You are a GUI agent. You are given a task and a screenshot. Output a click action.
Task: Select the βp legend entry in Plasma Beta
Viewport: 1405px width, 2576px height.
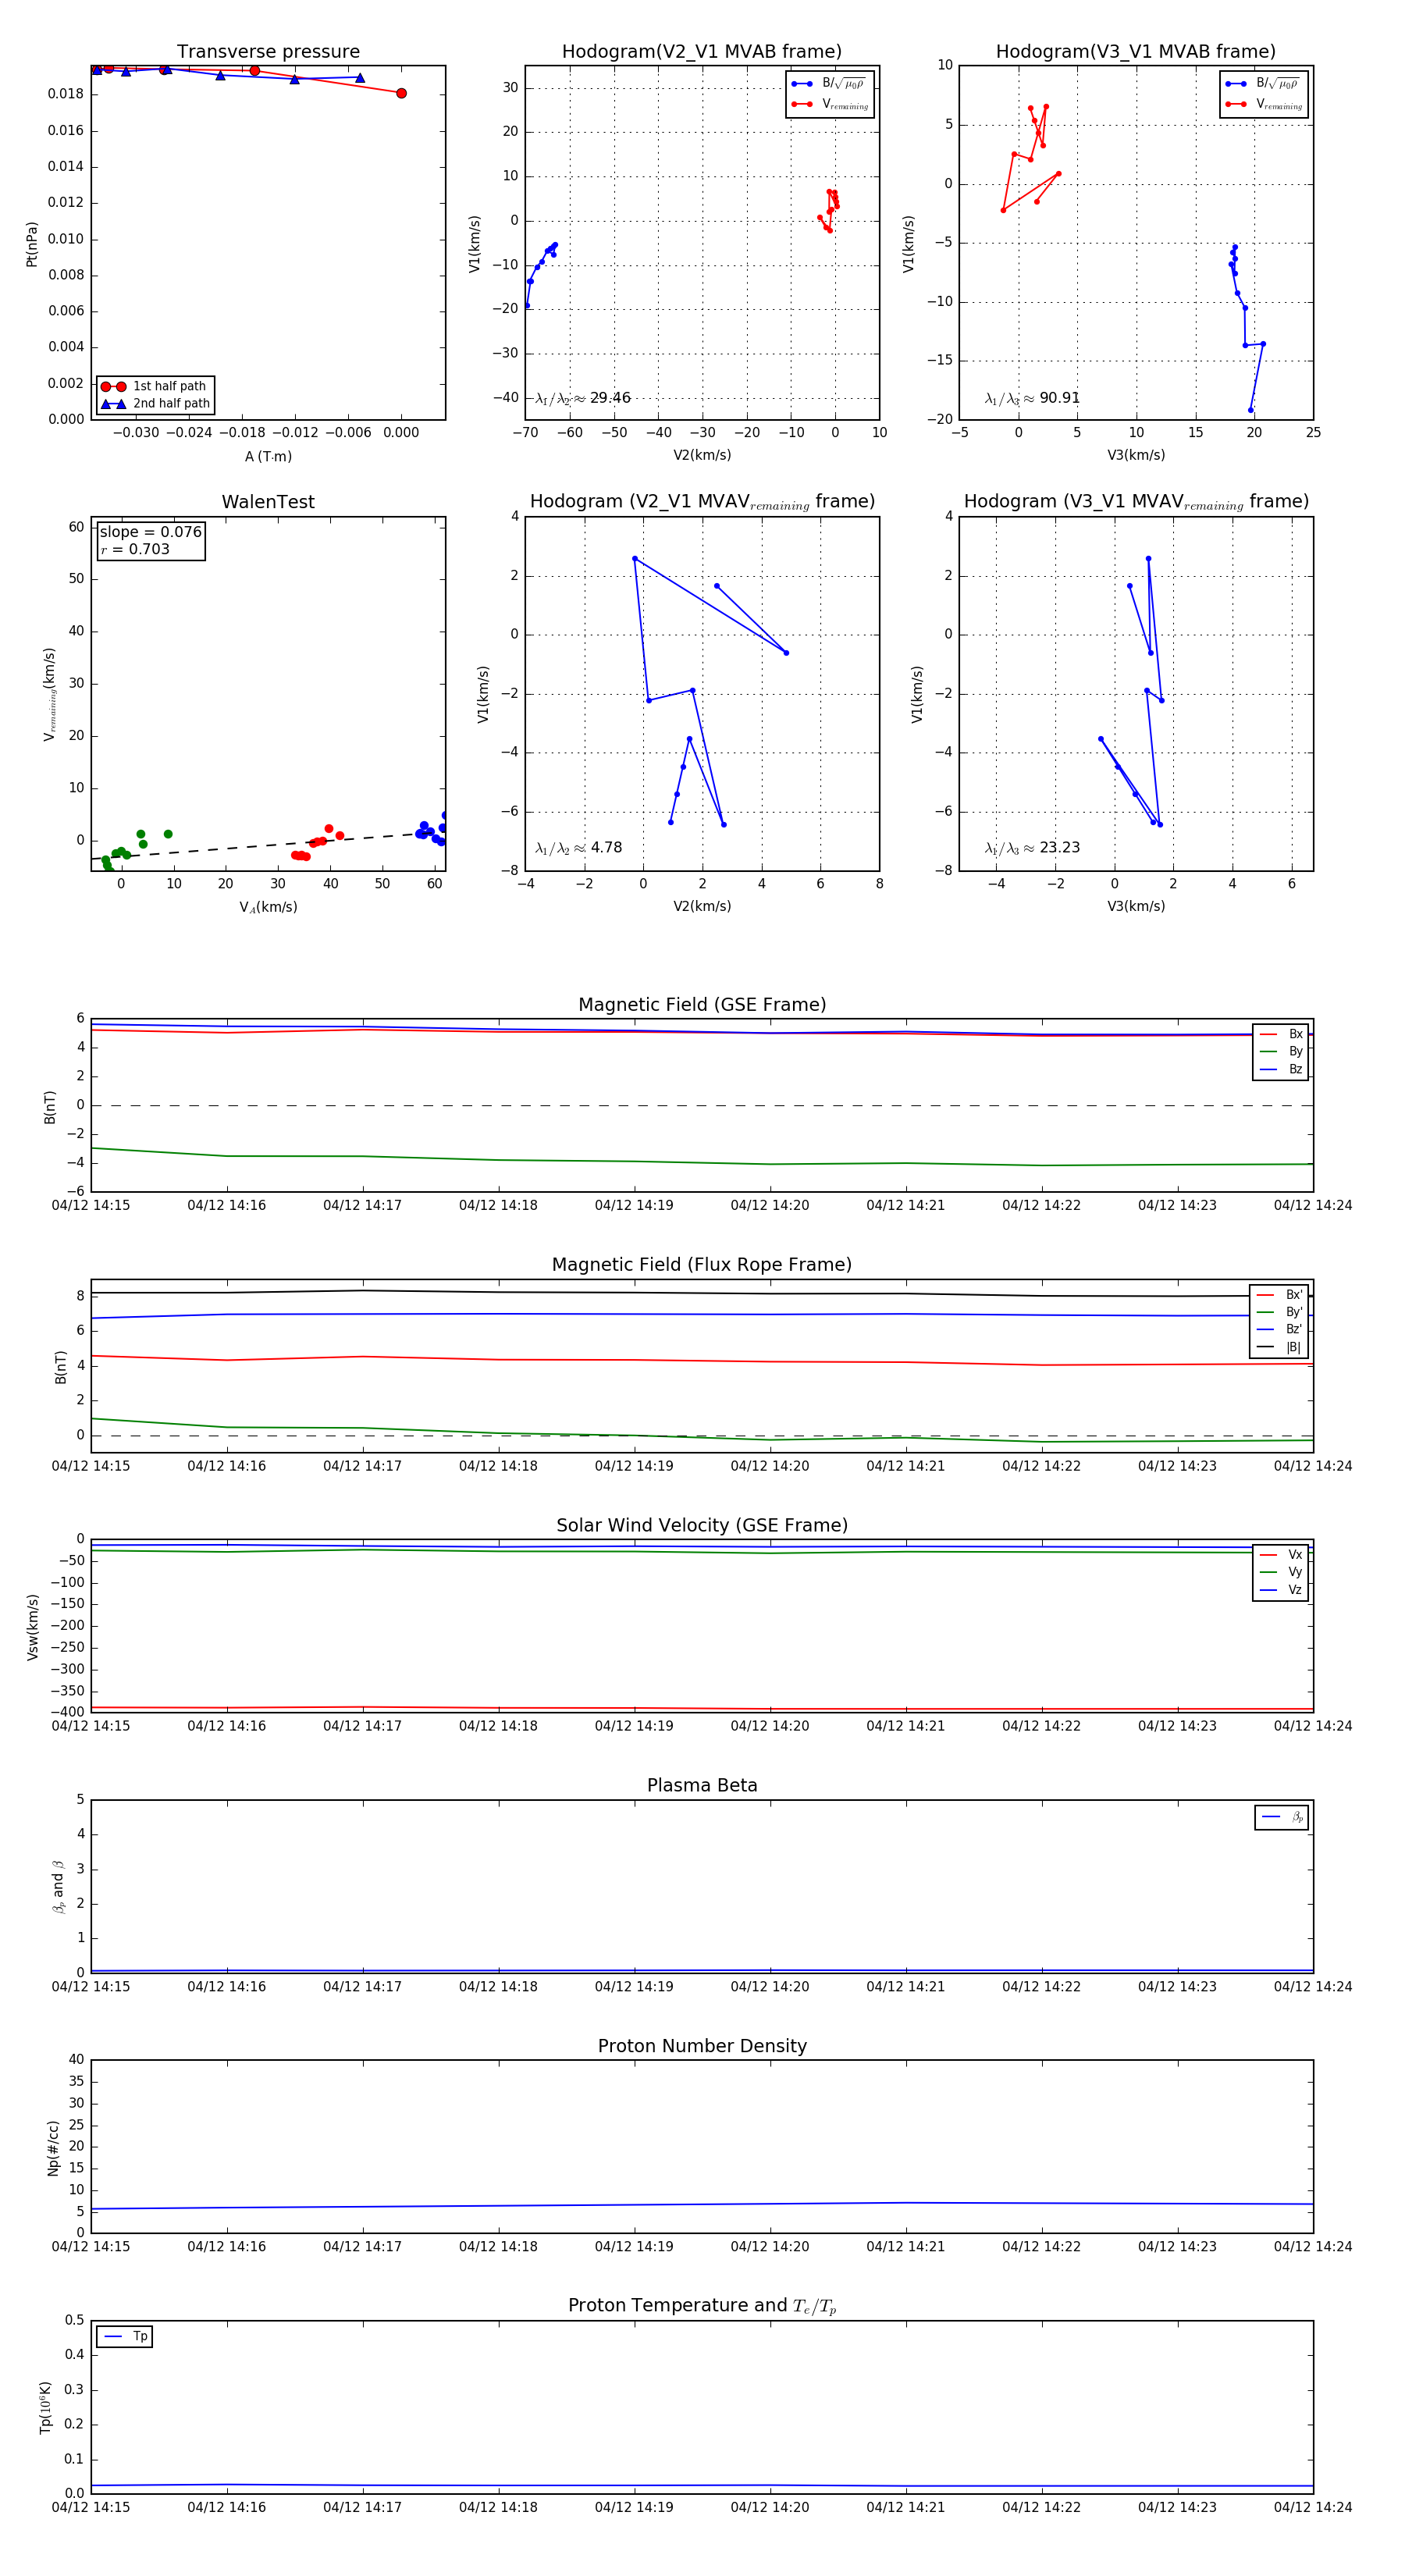(x=1282, y=1817)
